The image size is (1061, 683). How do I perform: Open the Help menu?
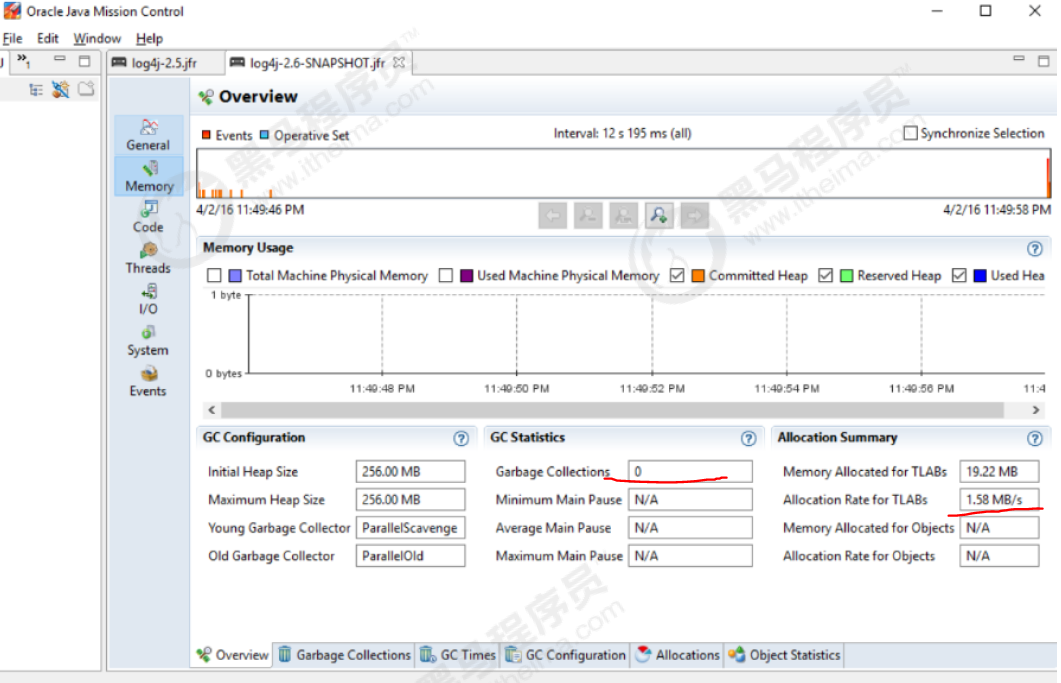[150, 39]
